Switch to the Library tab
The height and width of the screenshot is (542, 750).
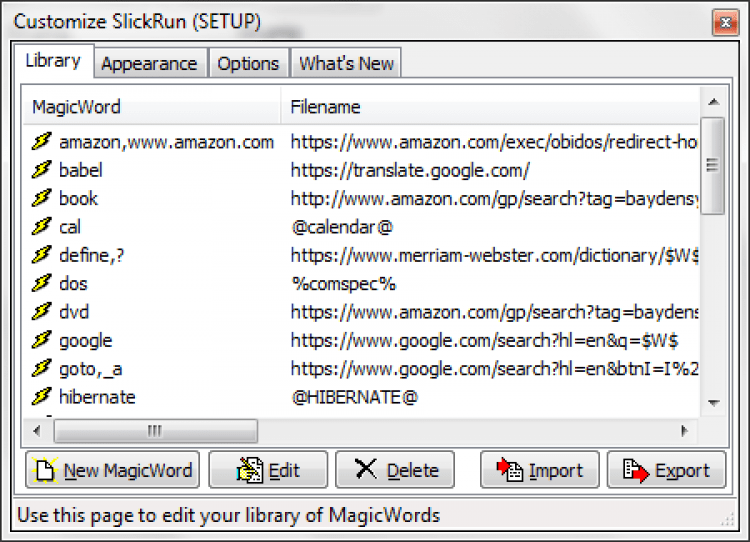53,61
